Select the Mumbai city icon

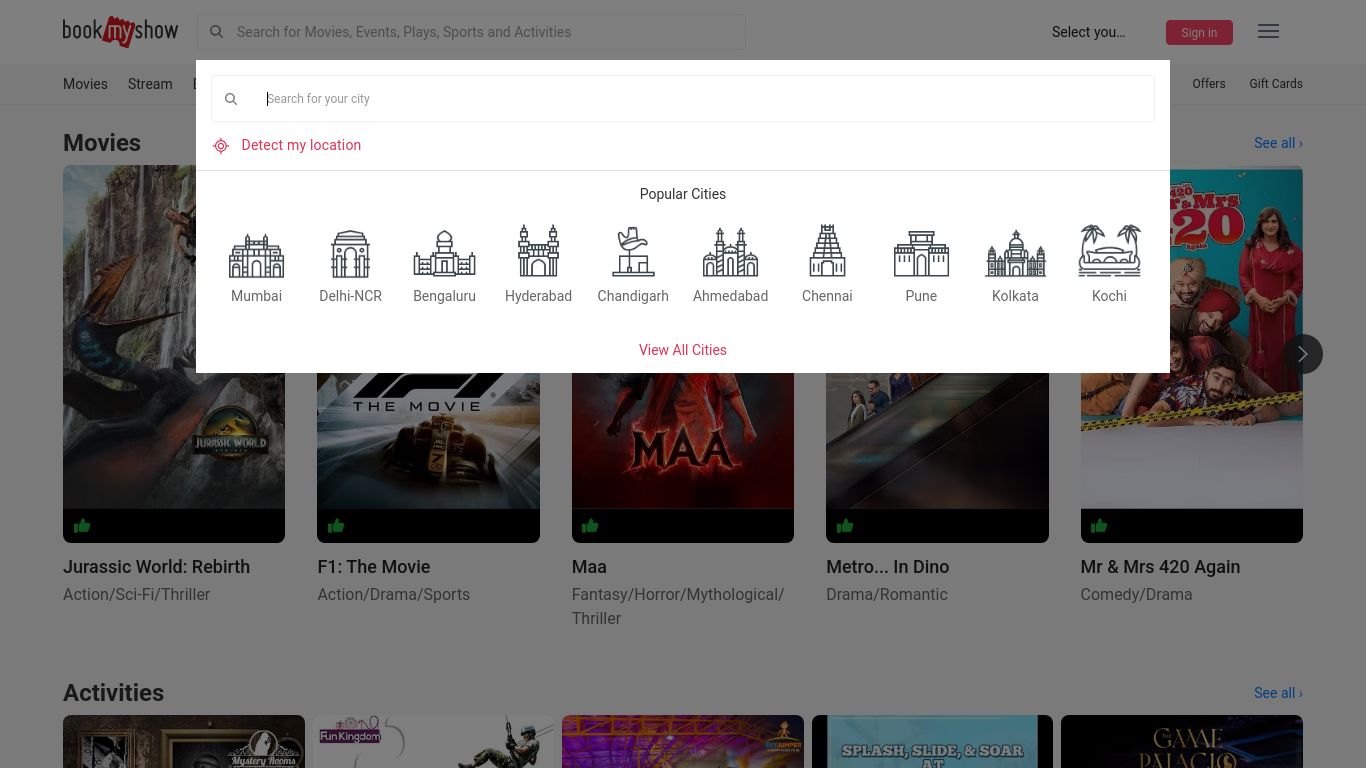pos(256,255)
